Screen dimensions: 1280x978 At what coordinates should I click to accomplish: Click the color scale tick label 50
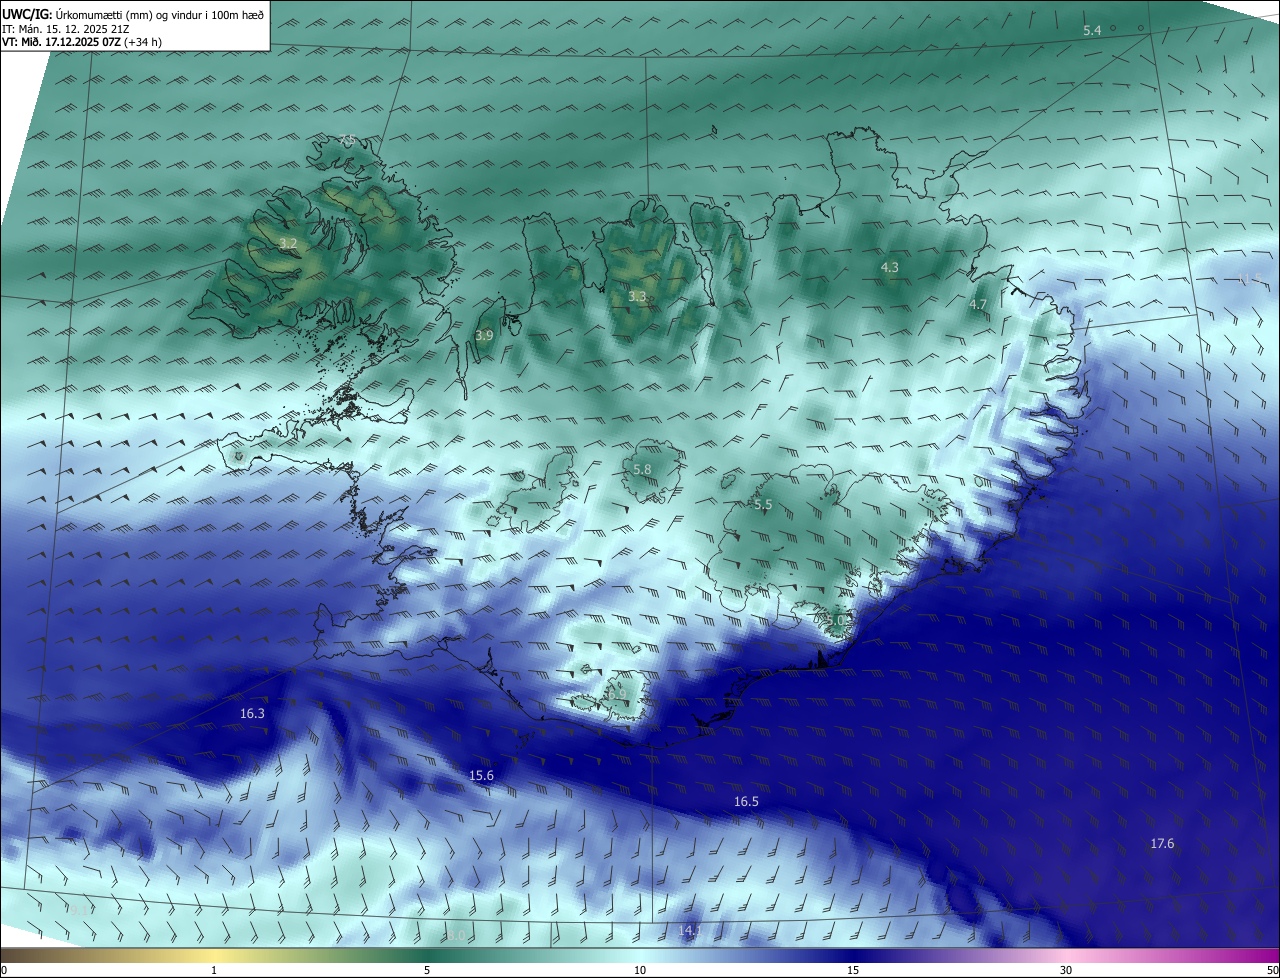tap(1271, 970)
